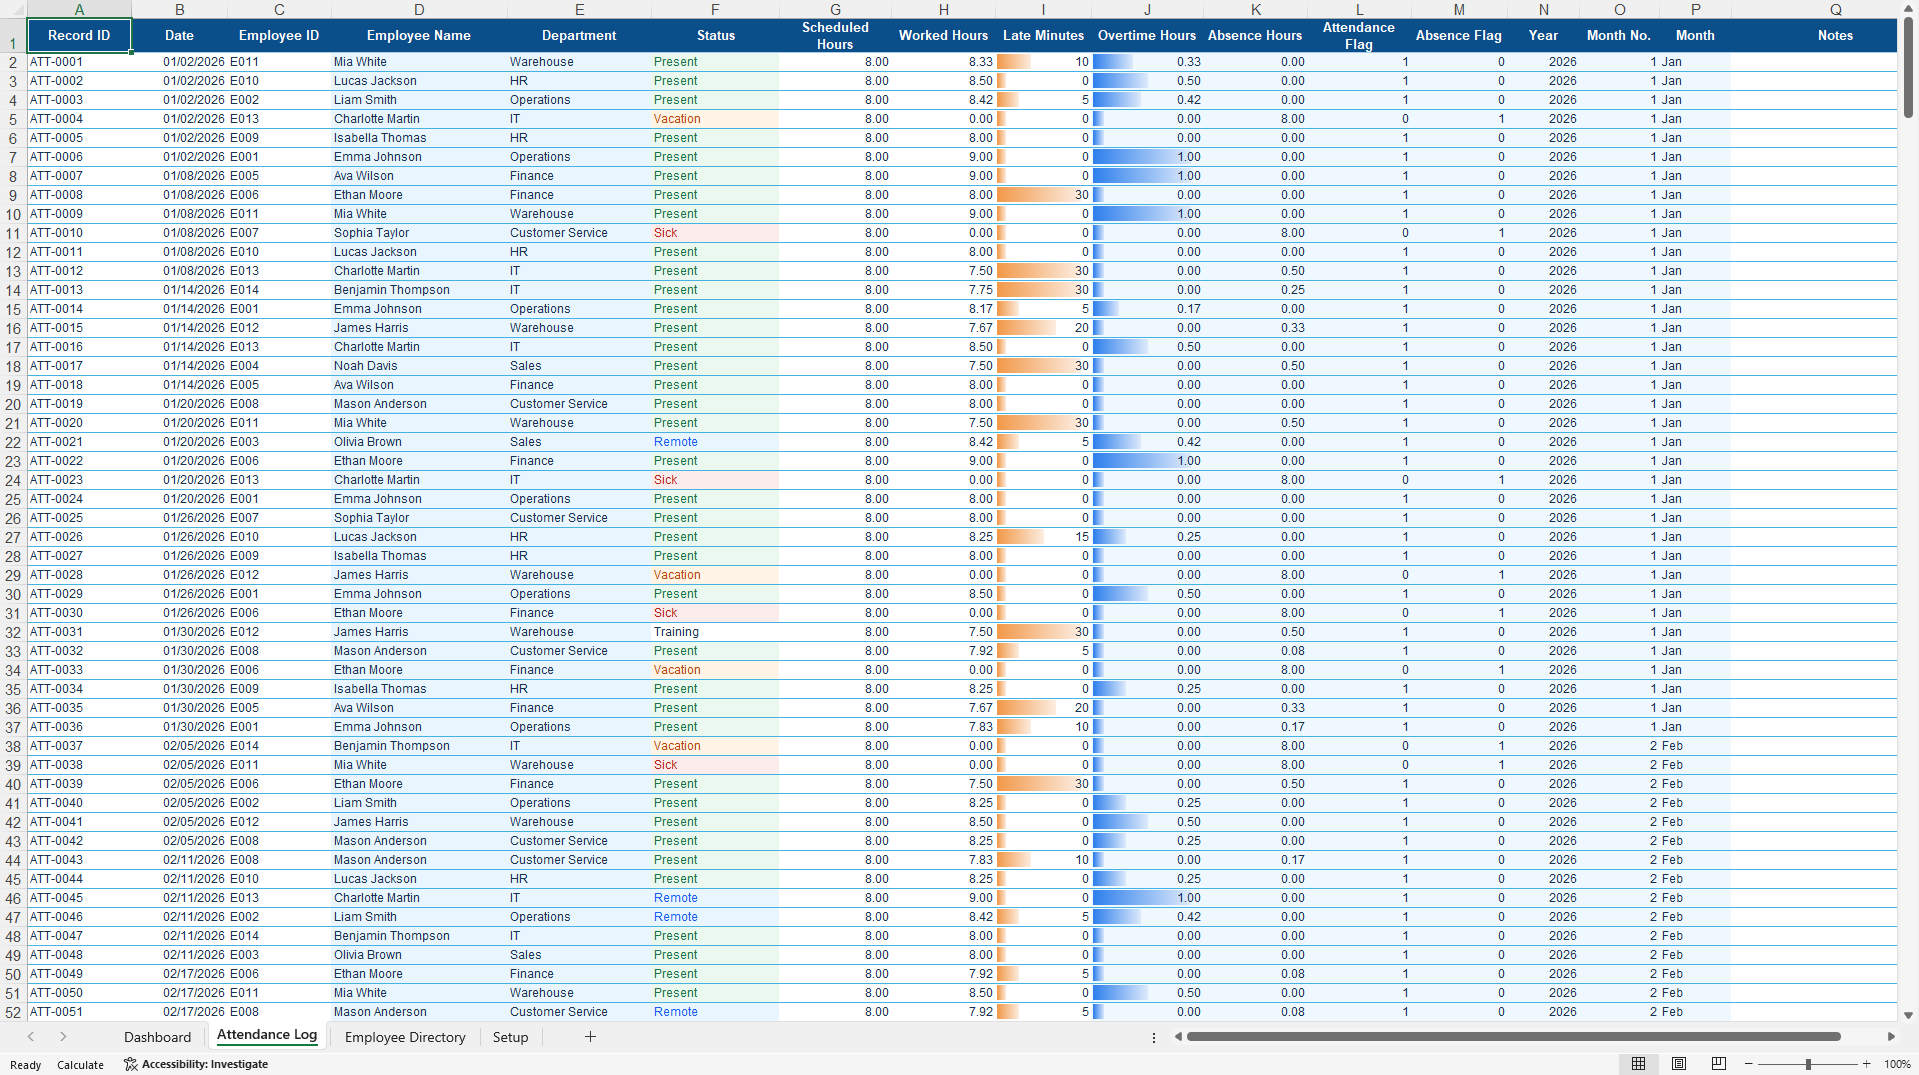Viewport: 1919px width, 1075px height.
Task: Open the Employee Directory sheet tab
Action: coord(405,1037)
